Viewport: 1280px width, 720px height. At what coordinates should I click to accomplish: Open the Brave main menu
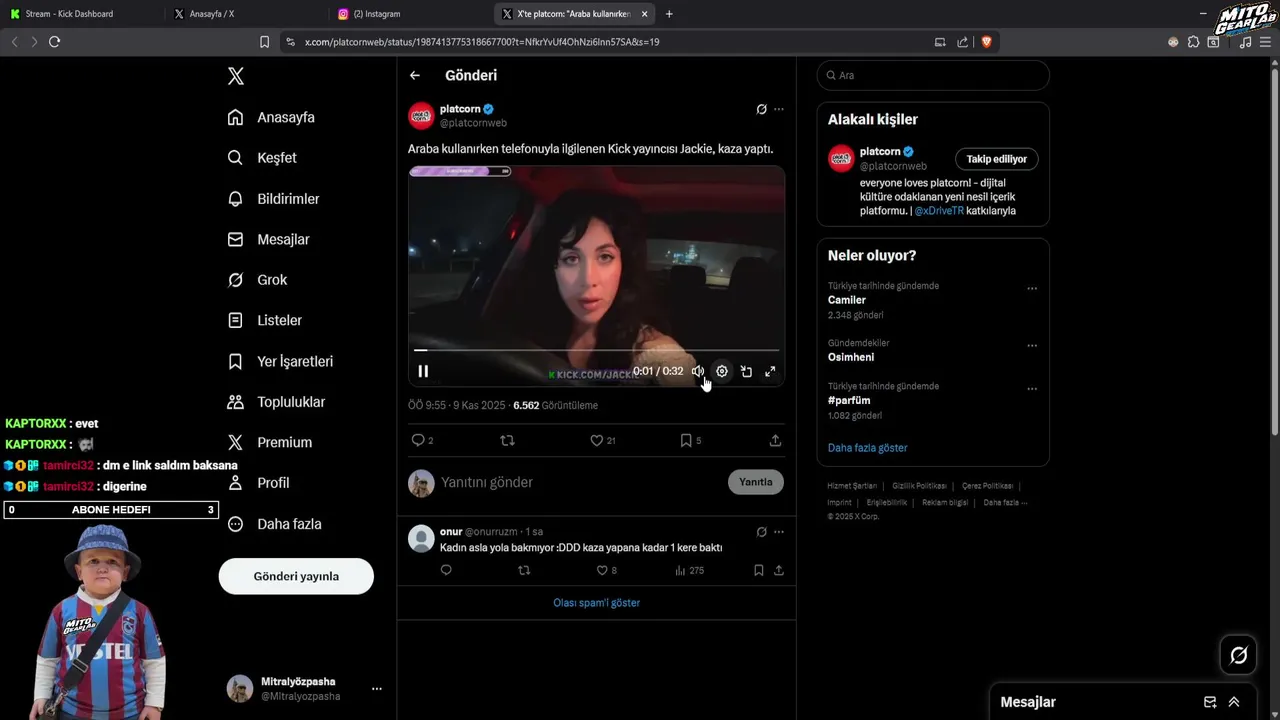click(1265, 42)
